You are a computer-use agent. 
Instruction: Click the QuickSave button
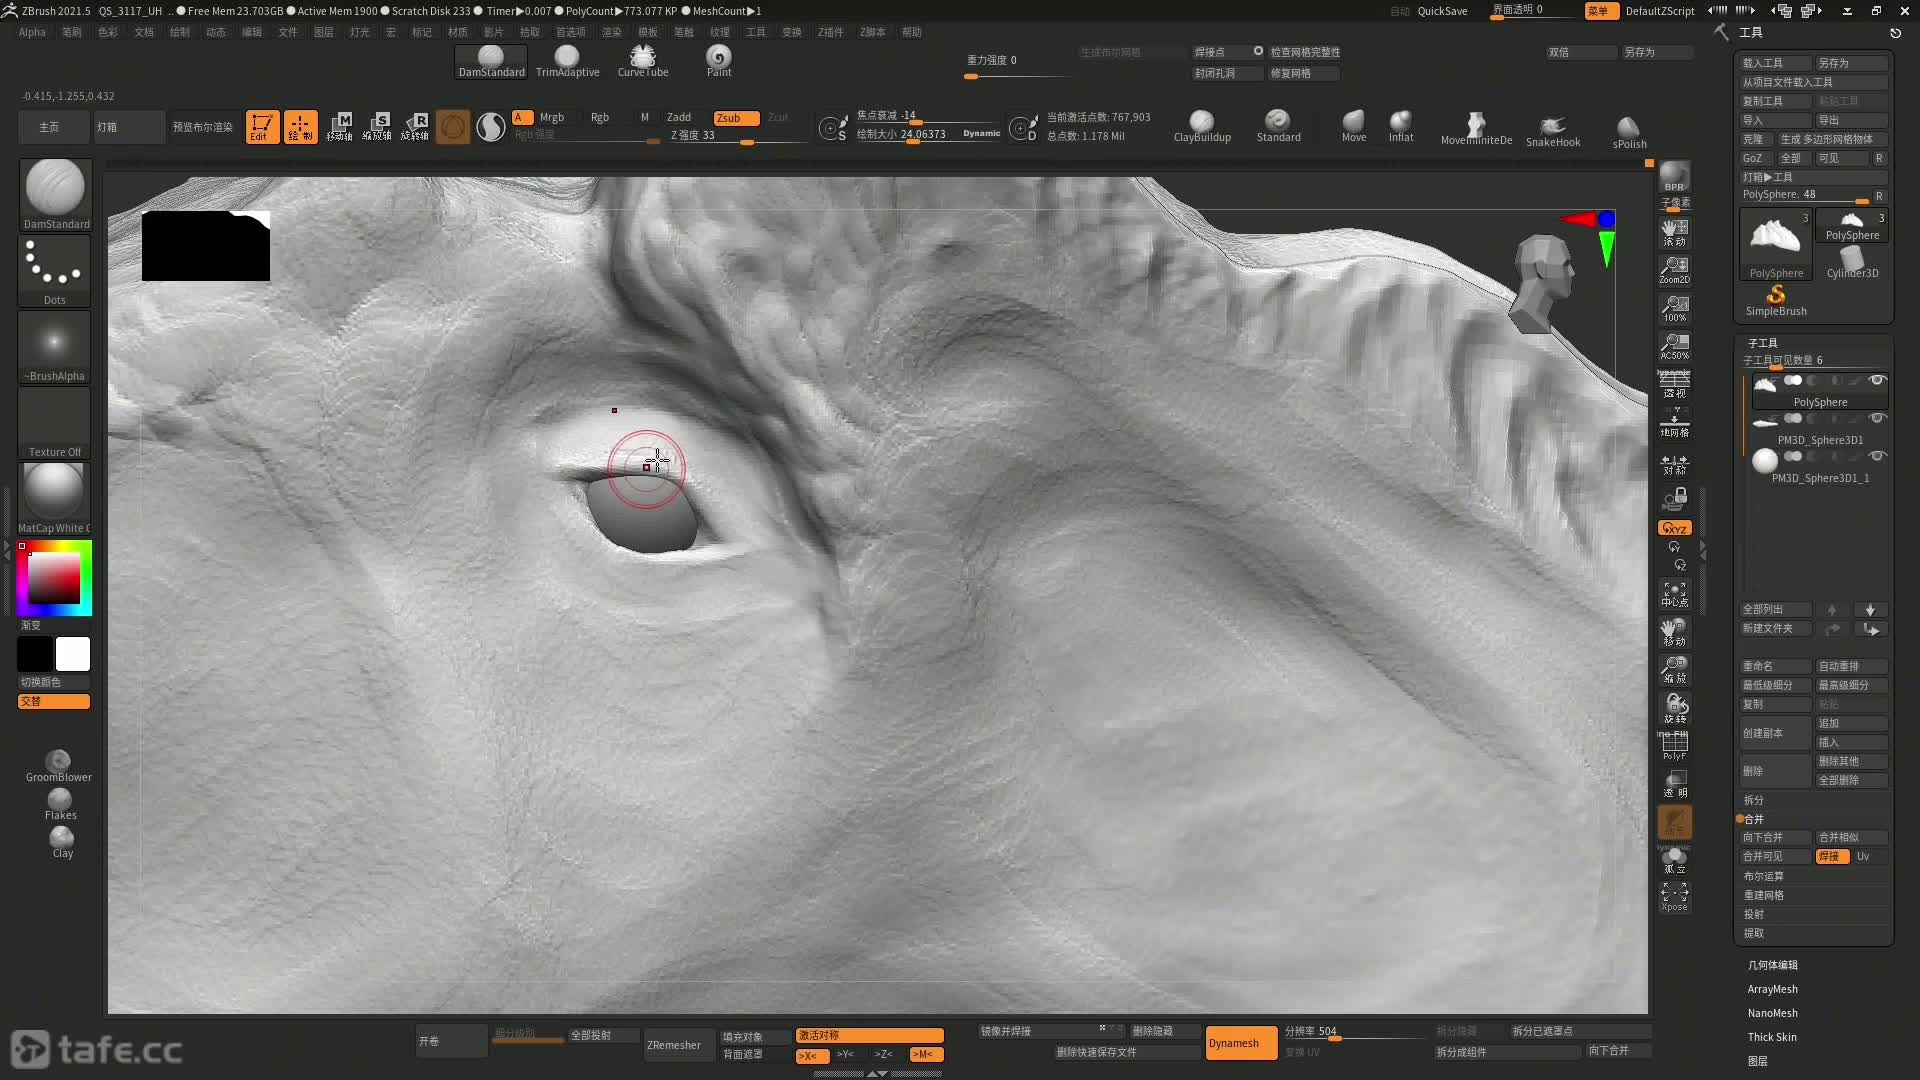[1442, 11]
